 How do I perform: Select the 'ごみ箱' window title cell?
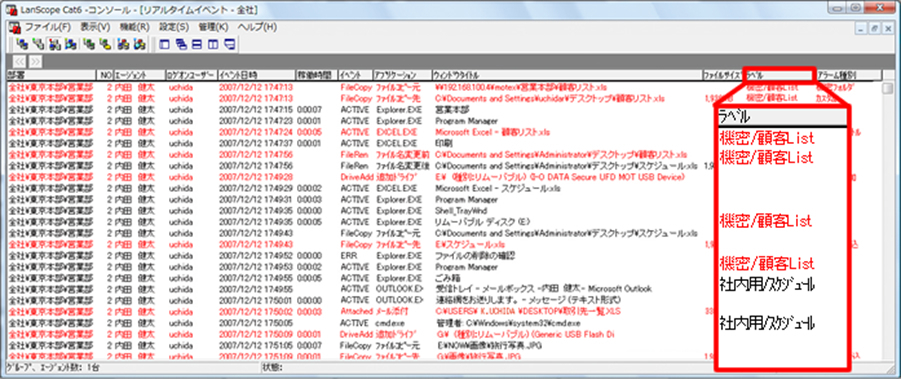[448, 278]
